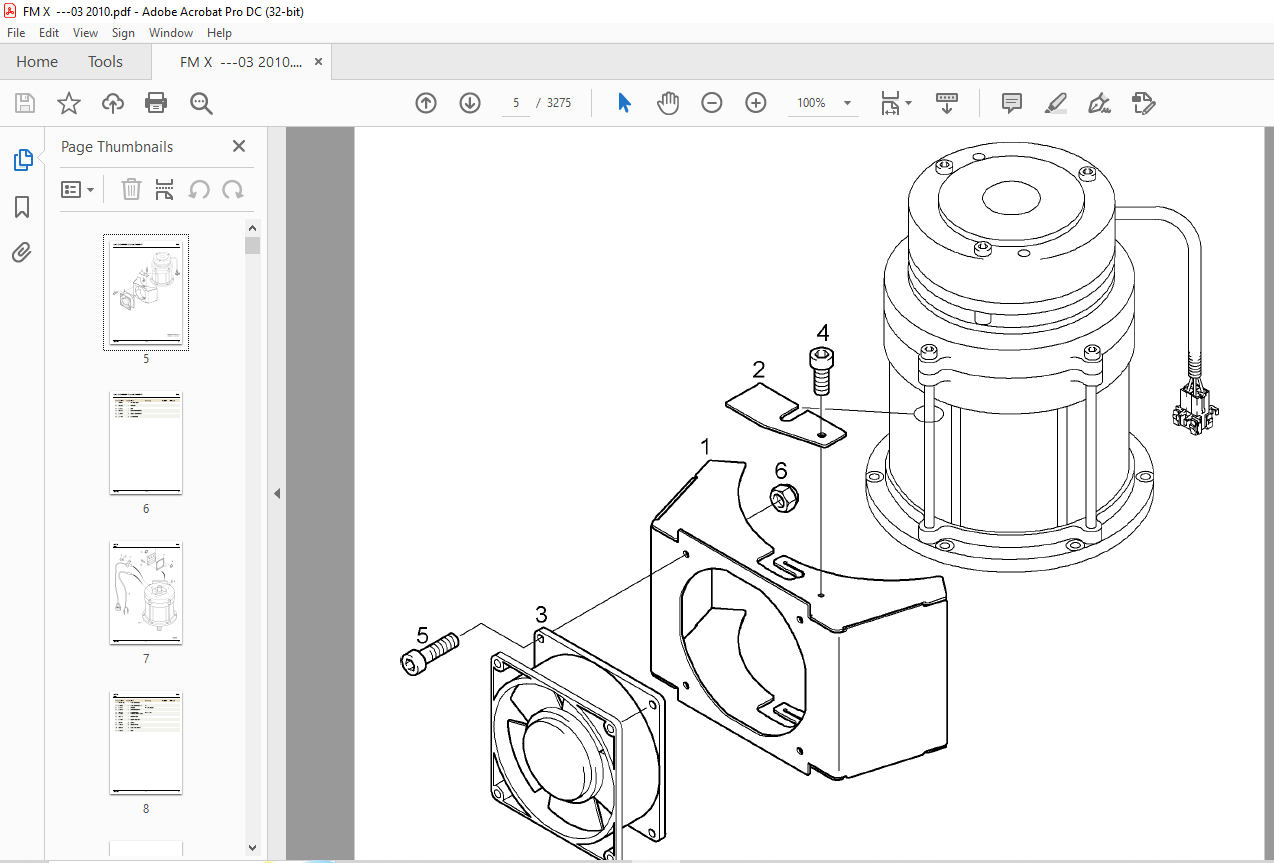Delete the selected page thumbnail trash icon
1274x863 pixels.
tap(131, 189)
